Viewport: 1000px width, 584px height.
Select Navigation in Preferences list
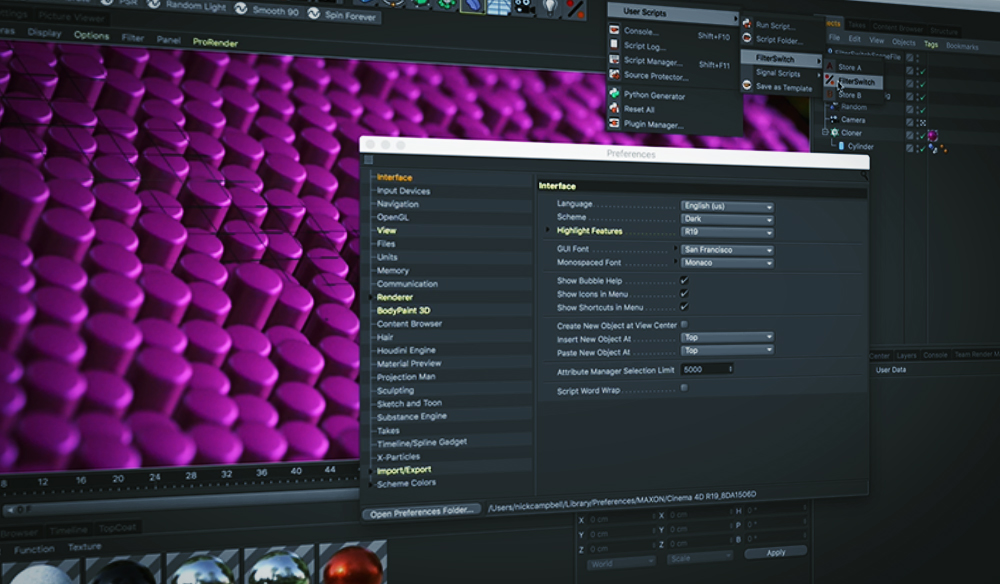[x=397, y=204]
